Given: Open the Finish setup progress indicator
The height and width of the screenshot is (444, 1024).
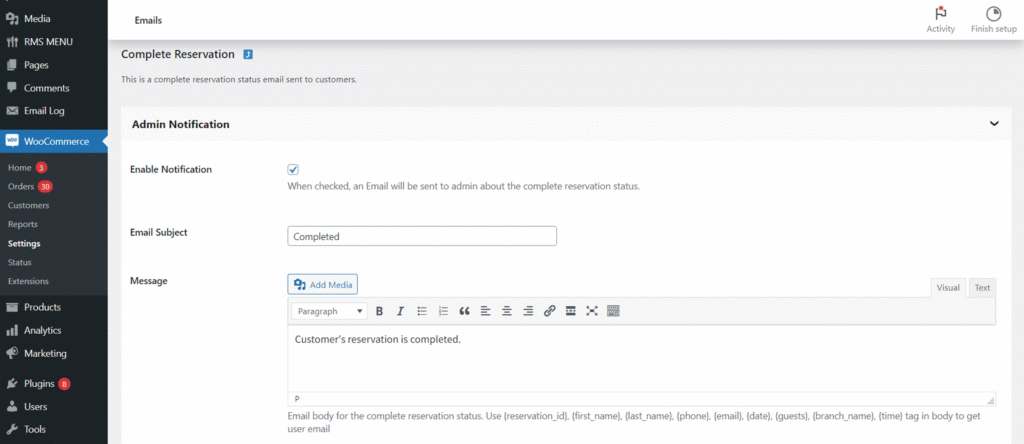Looking at the screenshot, I should point(993,20).
